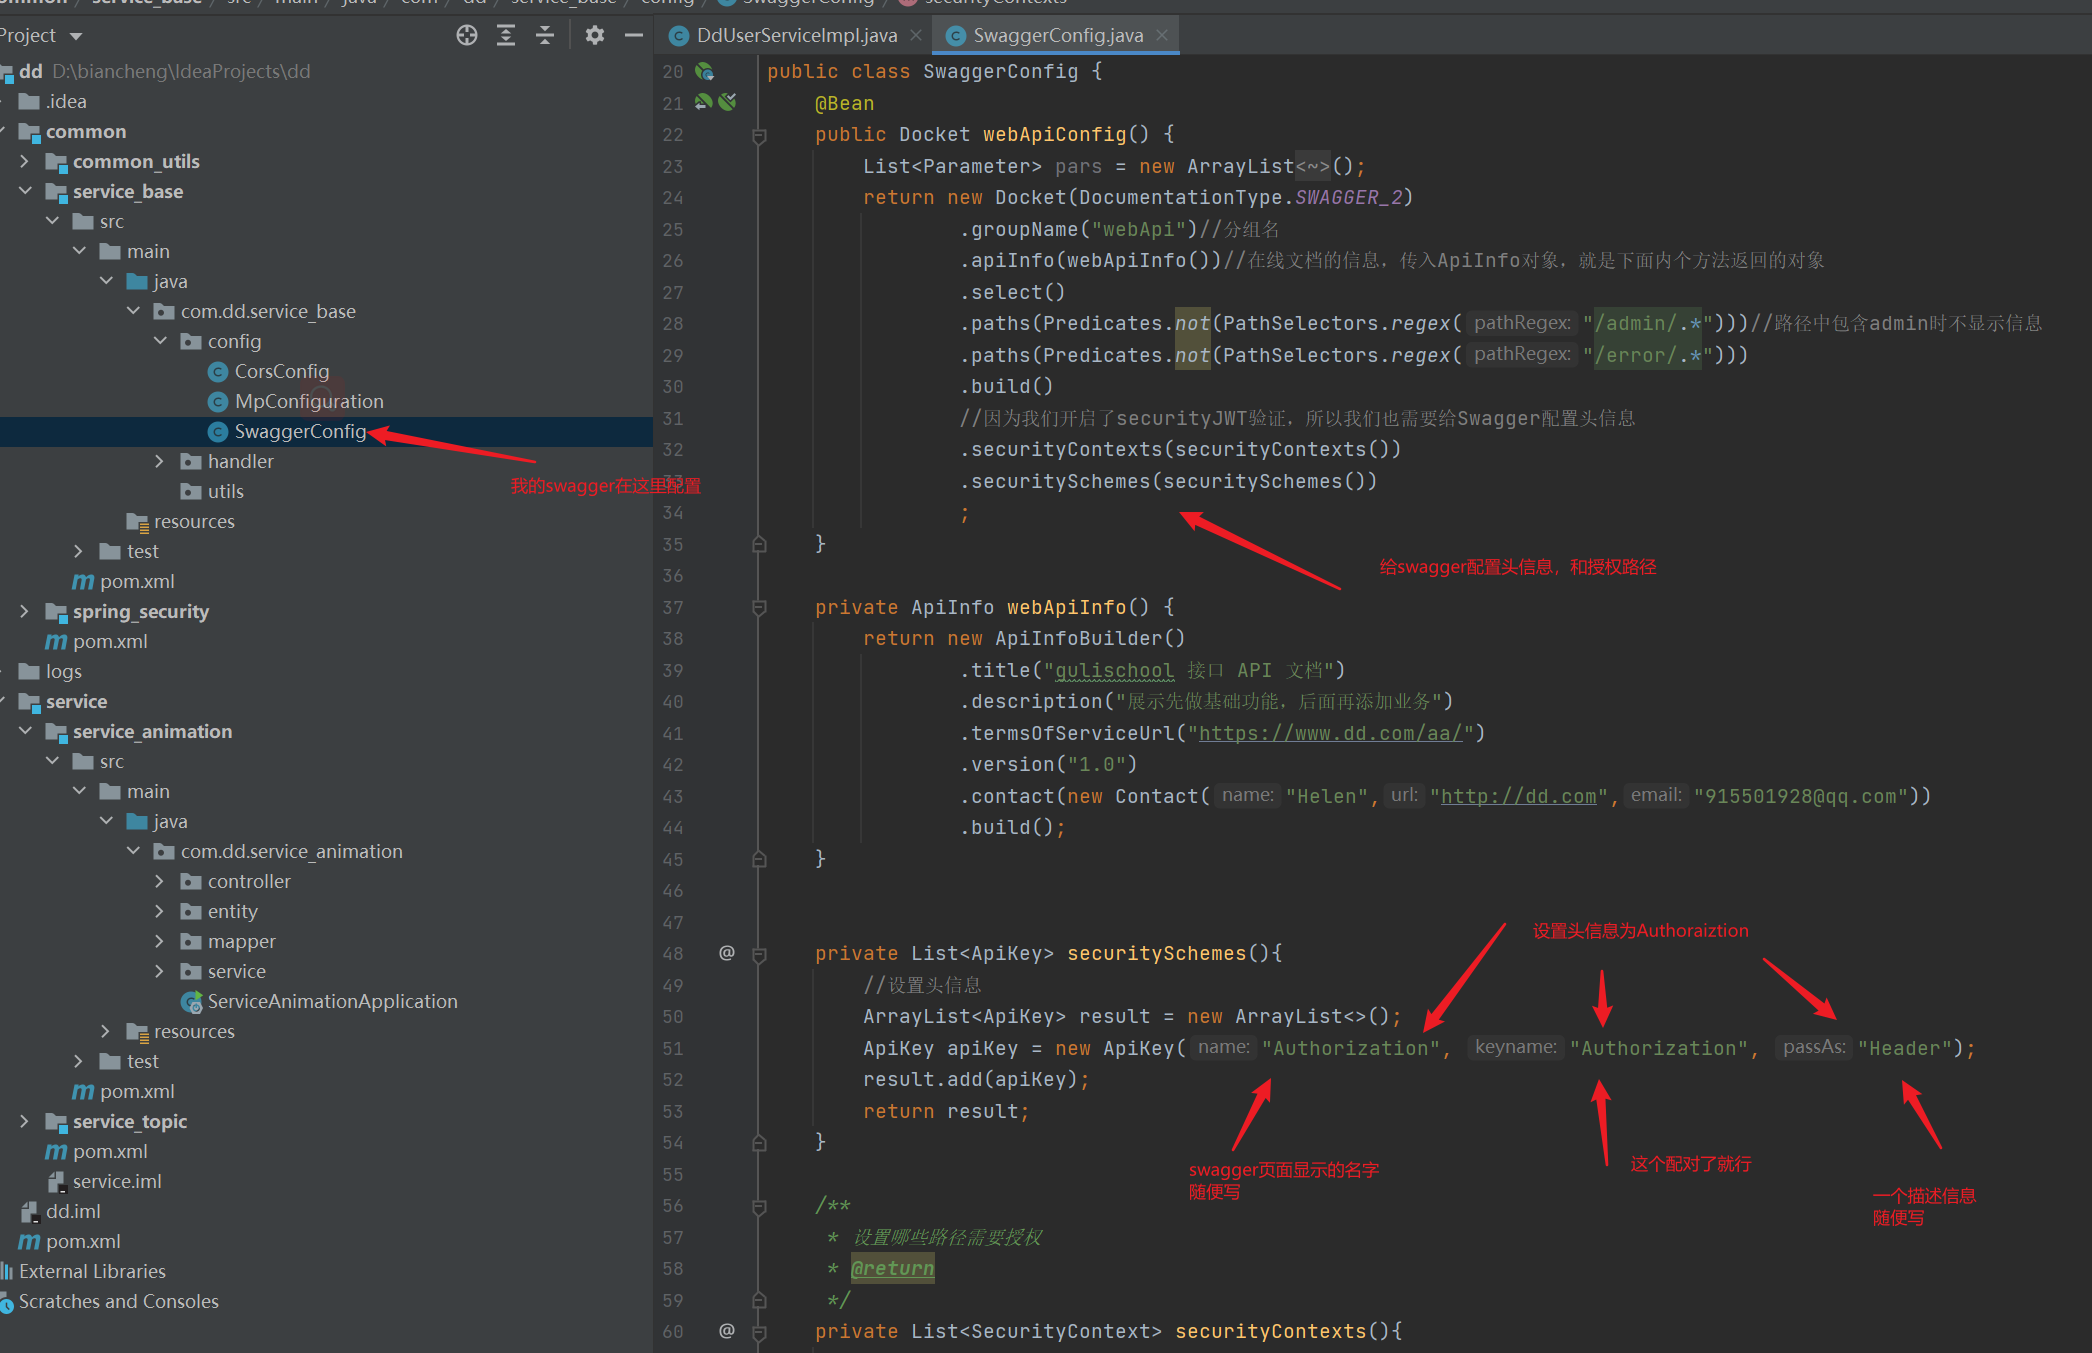Fold the Javadoc comment at line 56

click(759, 1207)
